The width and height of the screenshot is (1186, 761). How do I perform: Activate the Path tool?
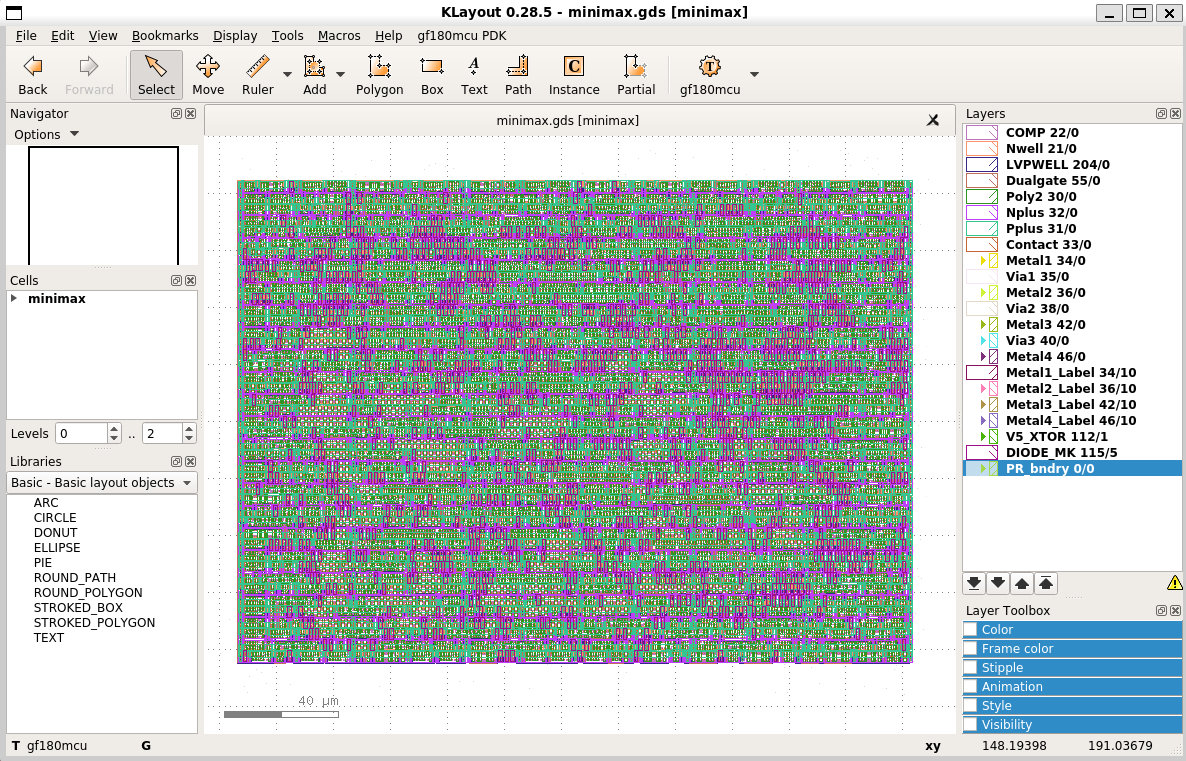pos(518,75)
